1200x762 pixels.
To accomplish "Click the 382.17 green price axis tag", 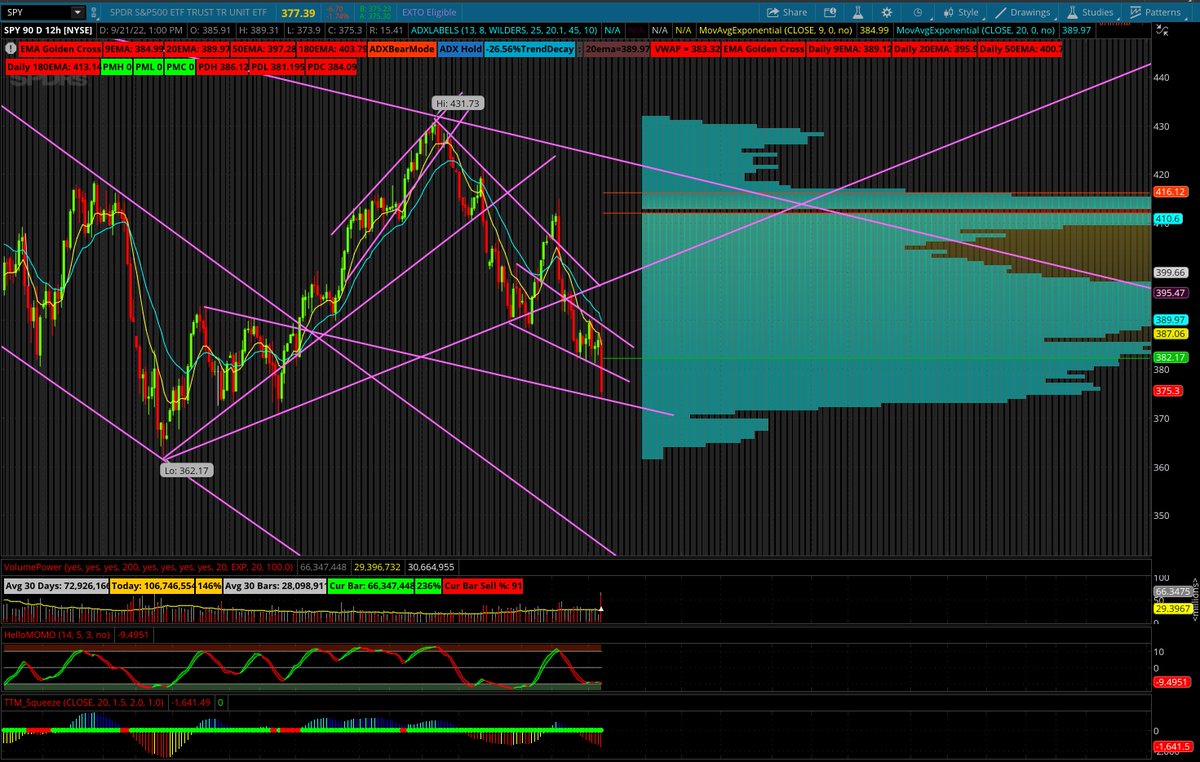I will click(x=1169, y=357).
